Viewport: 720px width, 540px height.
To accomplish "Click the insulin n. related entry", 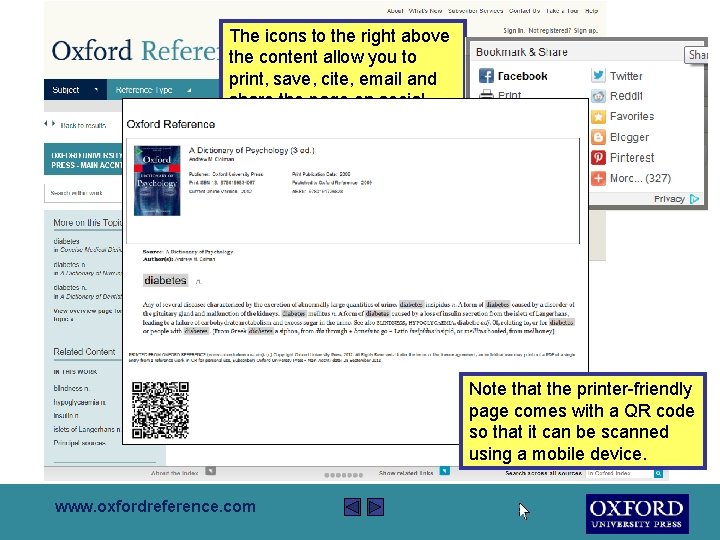I will [66, 415].
